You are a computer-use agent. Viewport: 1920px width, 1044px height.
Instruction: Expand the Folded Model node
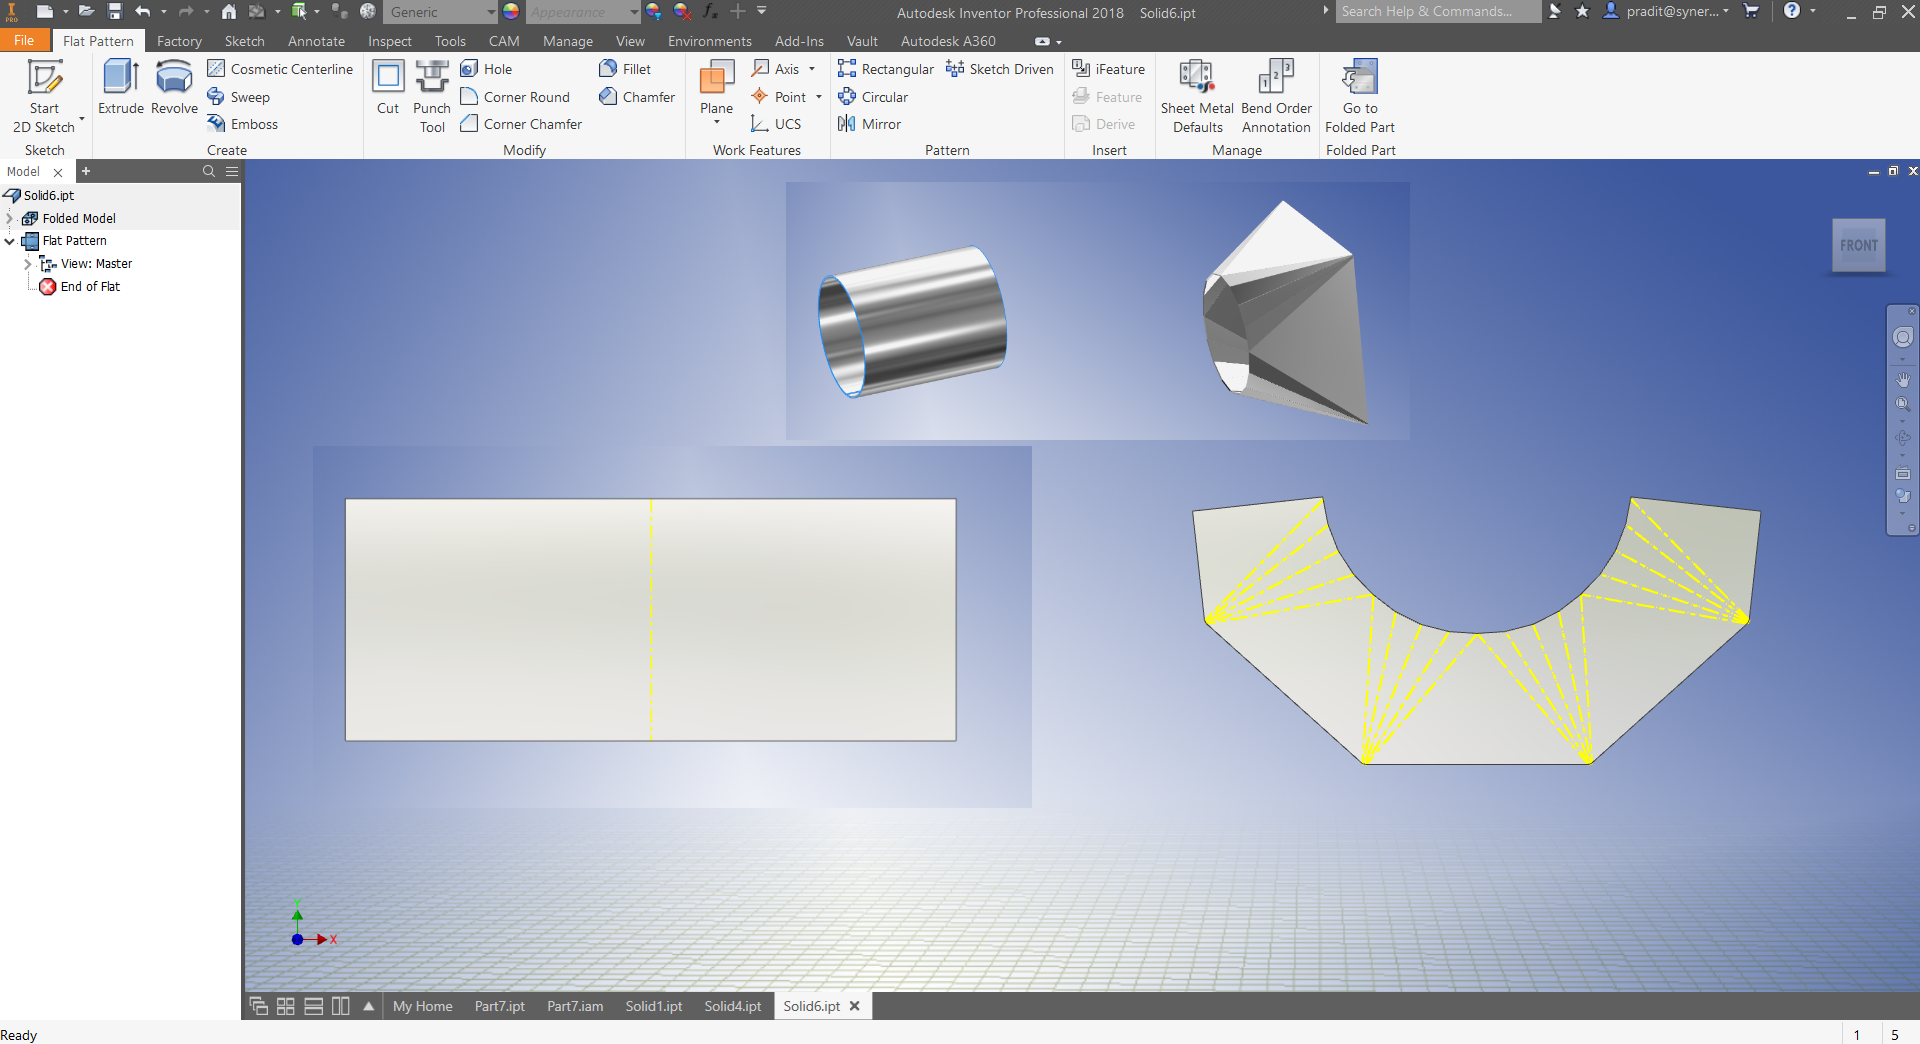[x=9, y=218]
